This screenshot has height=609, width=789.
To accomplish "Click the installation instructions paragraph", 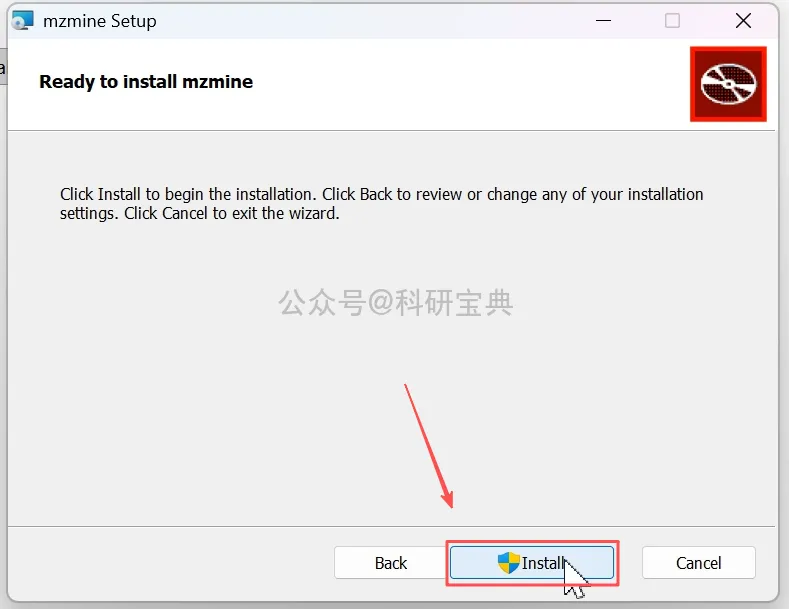I will 381,204.
